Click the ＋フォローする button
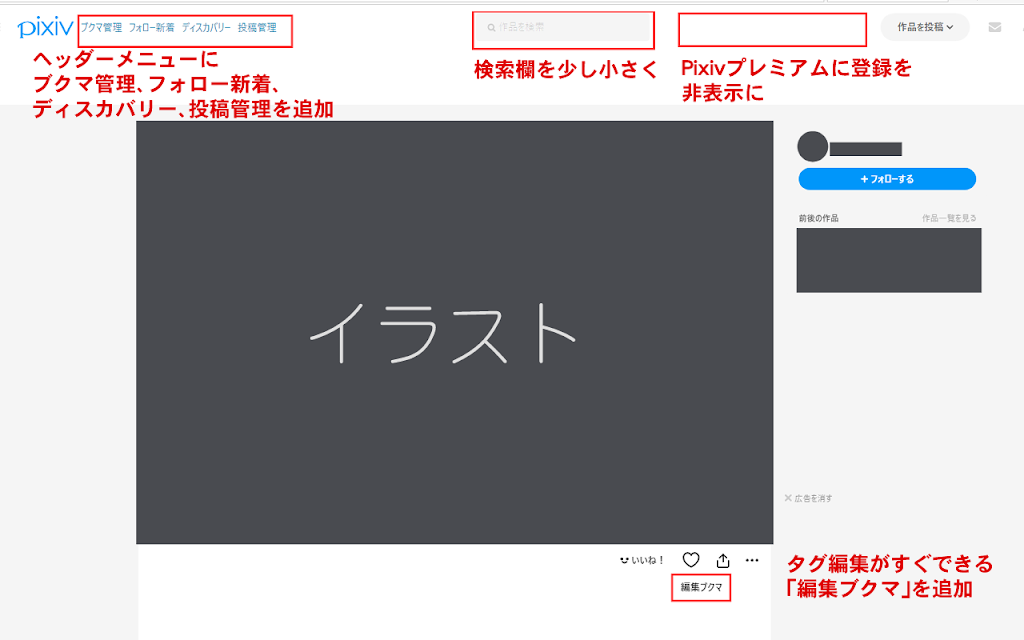Image resolution: width=1024 pixels, height=640 pixels. point(887,179)
